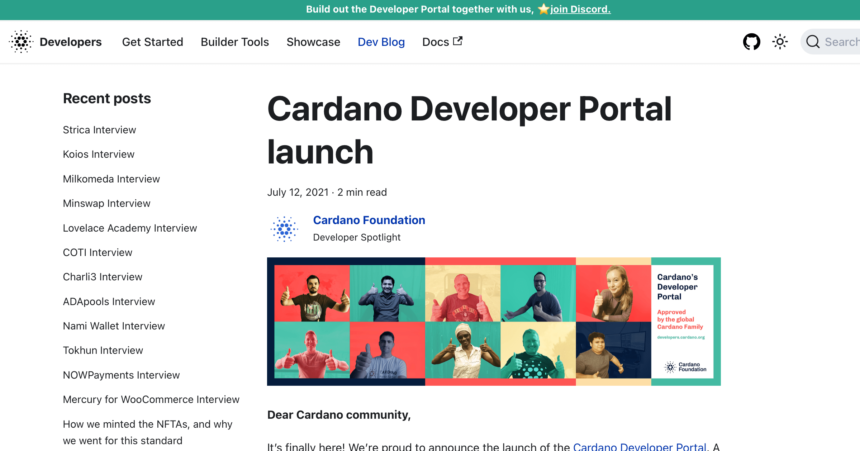Click the Cardano Developer Portal launch heading
860x451 pixels.
[469, 131]
